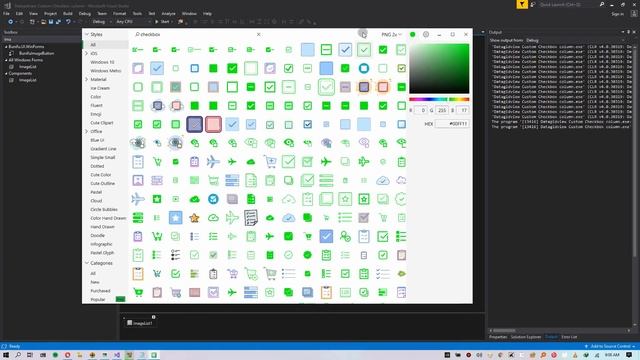Screen dimensions: 640x360
Task: Open the Analyze menu
Action: (x=168, y=13)
